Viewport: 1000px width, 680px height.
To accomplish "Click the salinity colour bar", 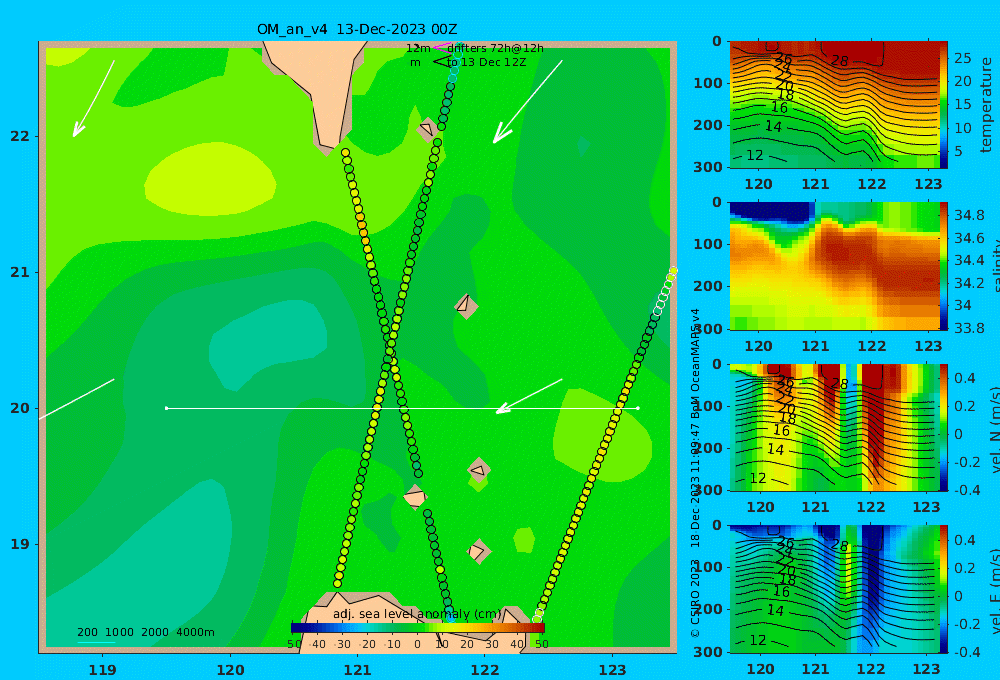I will point(944,267).
